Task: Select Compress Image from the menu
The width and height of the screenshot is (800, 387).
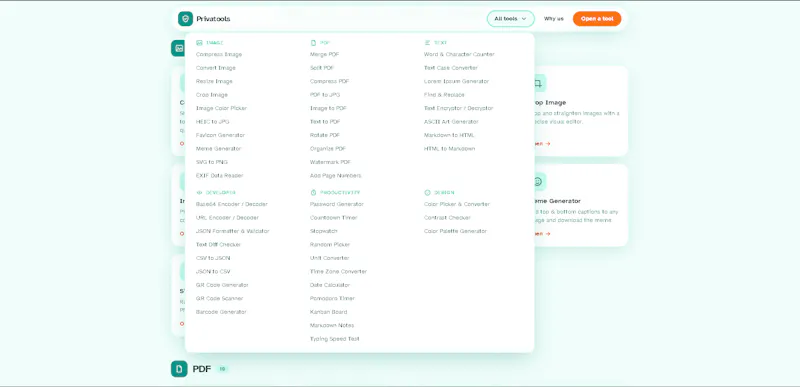Action: pos(219,55)
